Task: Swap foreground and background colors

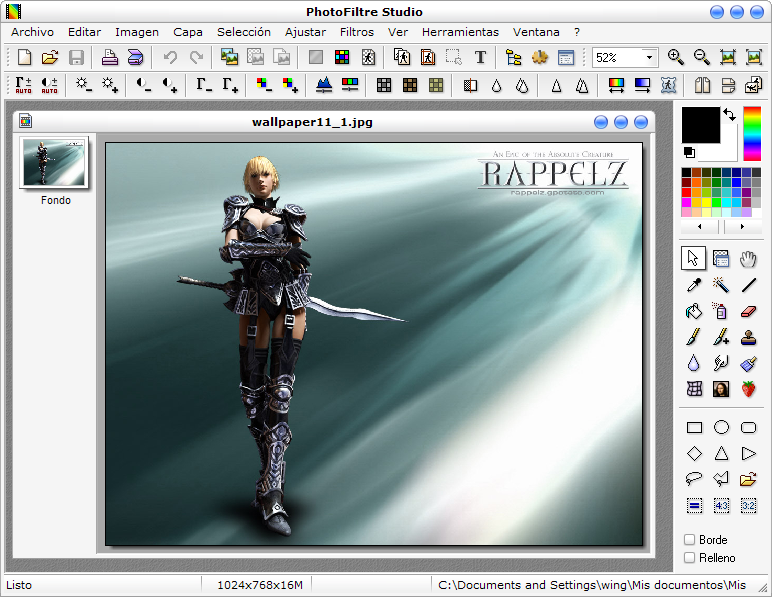Action: click(x=729, y=115)
